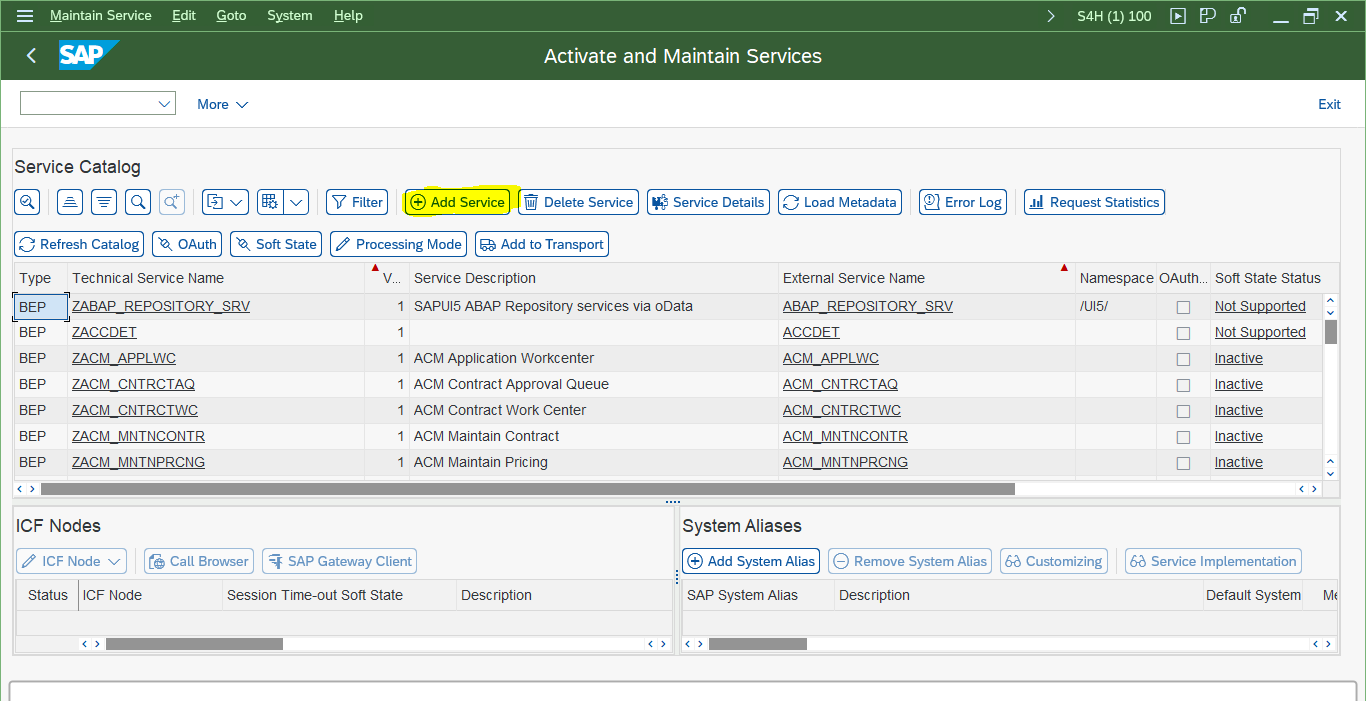1366x701 pixels.
Task: Click the Find search icon in catalog toolbar
Action: (139, 202)
